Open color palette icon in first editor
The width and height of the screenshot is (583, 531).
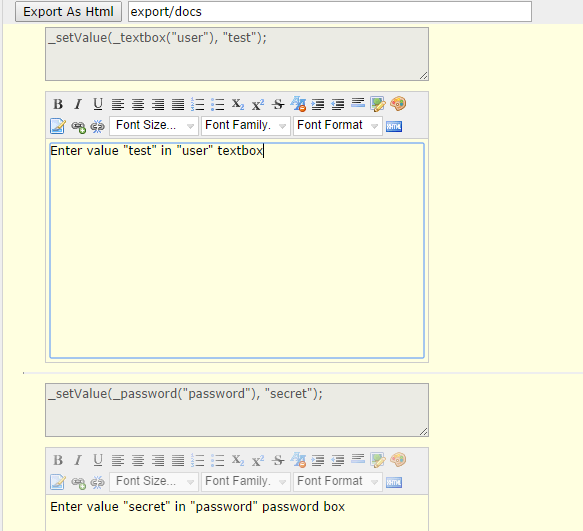pyautogui.click(x=398, y=104)
